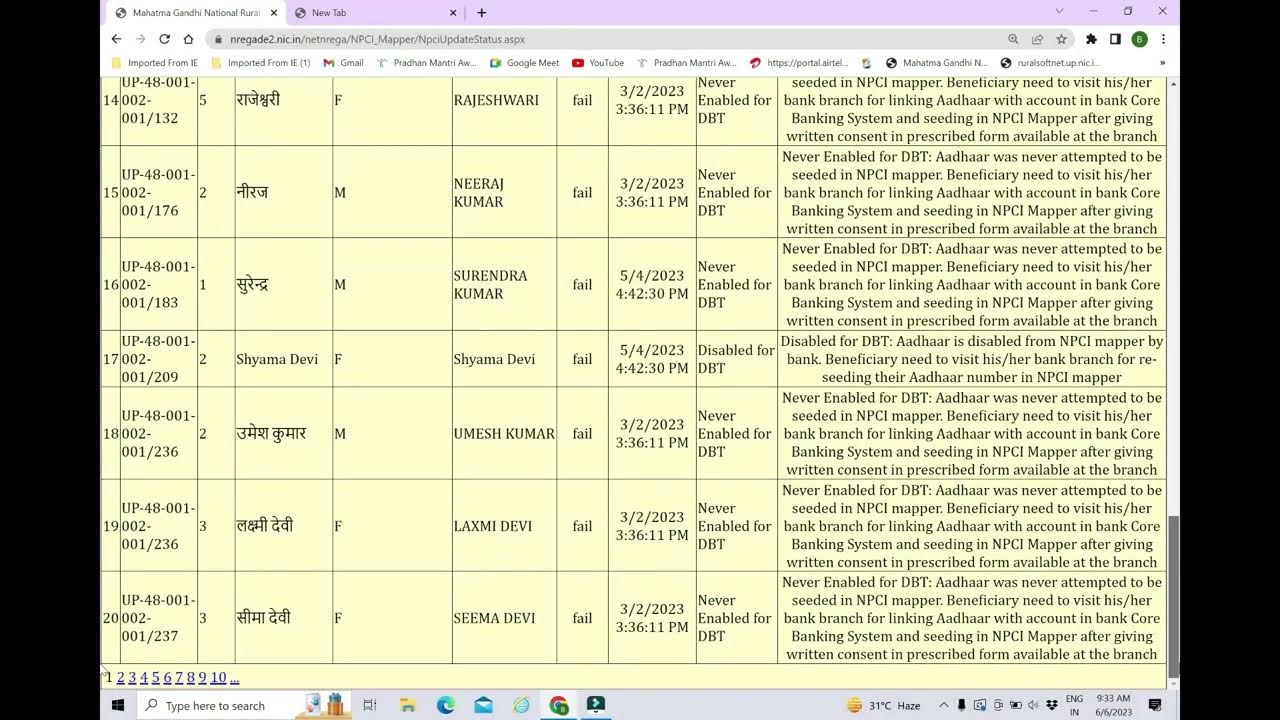Show more bookmarks with the overflow chevron
This screenshot has height=720, width=1280.
pyautogui.click(x=1162, y=63)
